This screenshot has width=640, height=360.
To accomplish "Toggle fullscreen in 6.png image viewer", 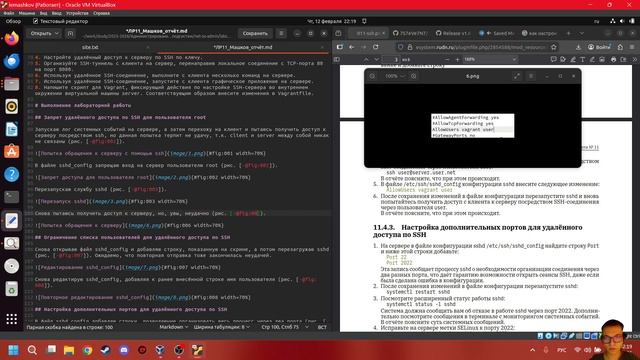I will click(x=517, y=76).
